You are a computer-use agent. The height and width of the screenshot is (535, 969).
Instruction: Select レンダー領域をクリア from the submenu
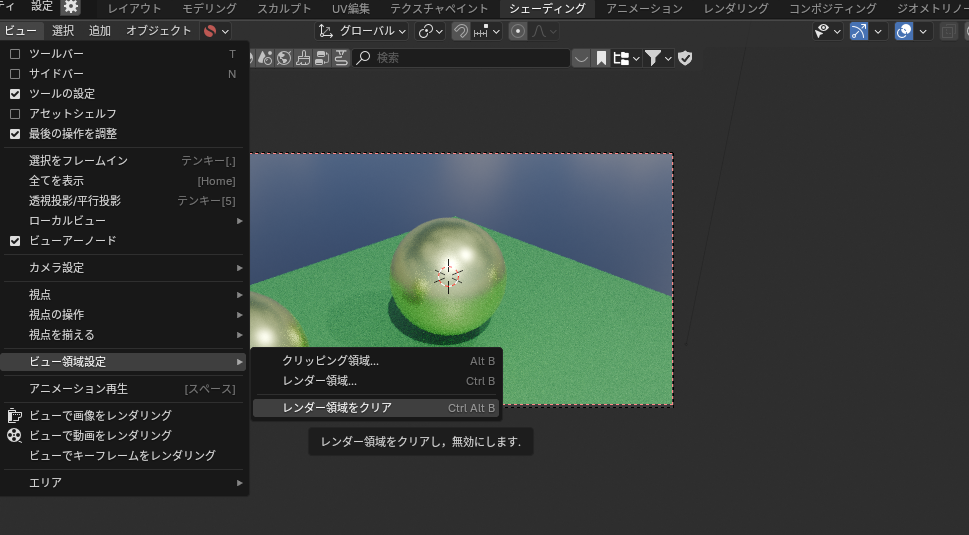[x=337, y=408]
